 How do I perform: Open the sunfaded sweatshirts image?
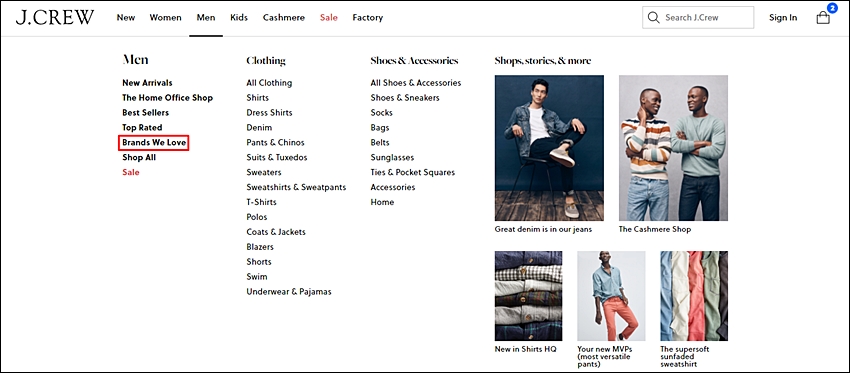coord(694,295)
